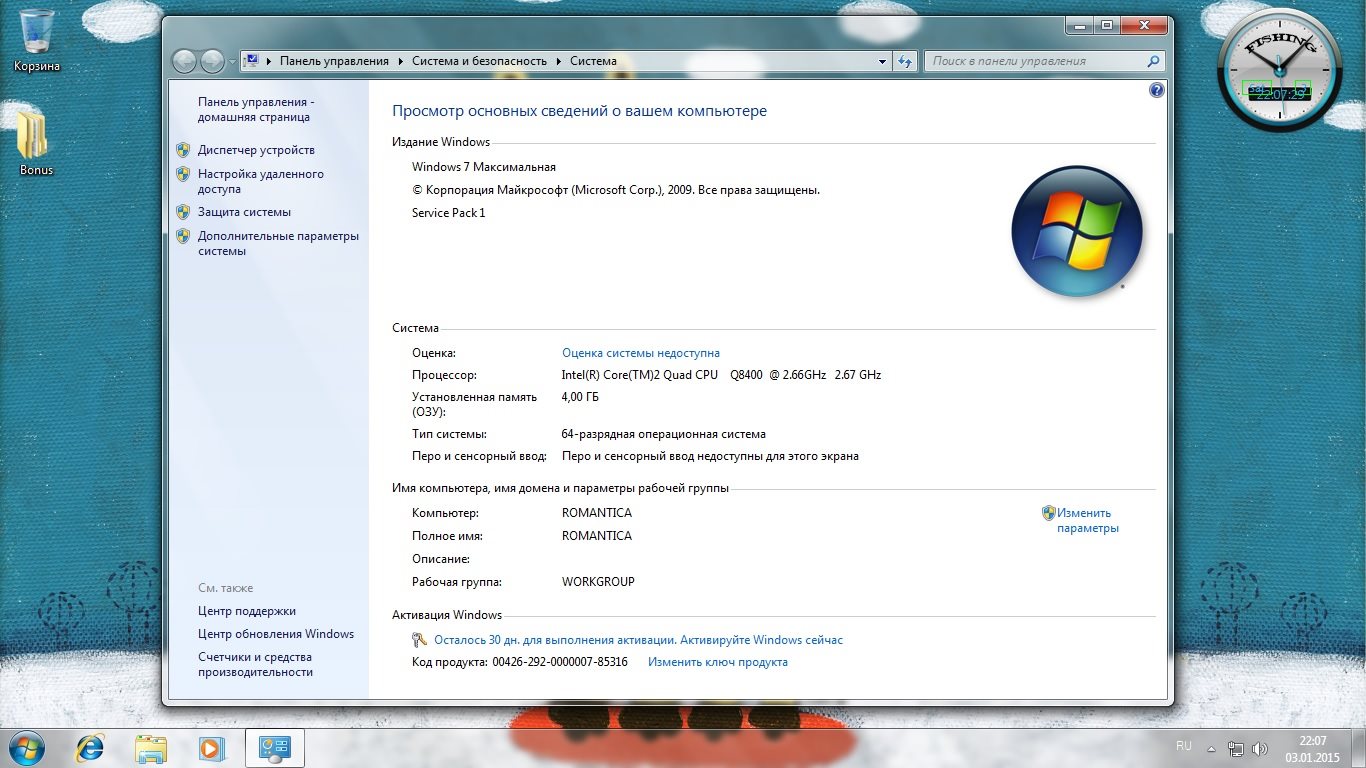Open Настройка удаленного доступа link
This screenshot has height=768, width=1366.
261,181
